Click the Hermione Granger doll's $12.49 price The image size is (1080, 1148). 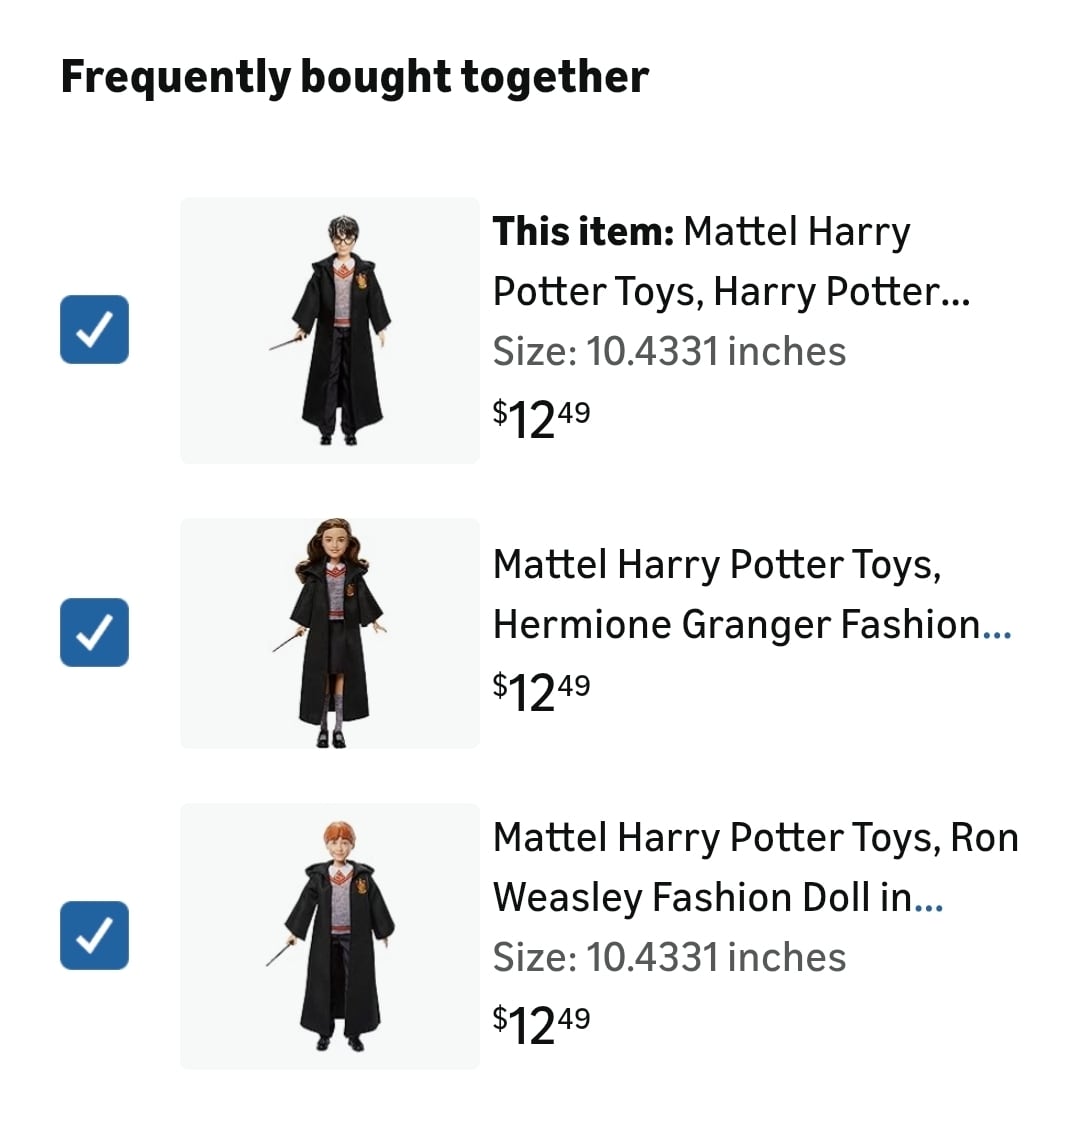(541, 691)
